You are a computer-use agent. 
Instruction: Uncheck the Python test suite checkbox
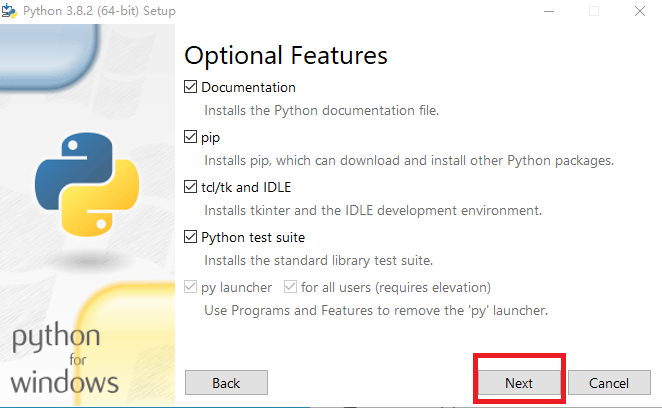tap(191, 238)
